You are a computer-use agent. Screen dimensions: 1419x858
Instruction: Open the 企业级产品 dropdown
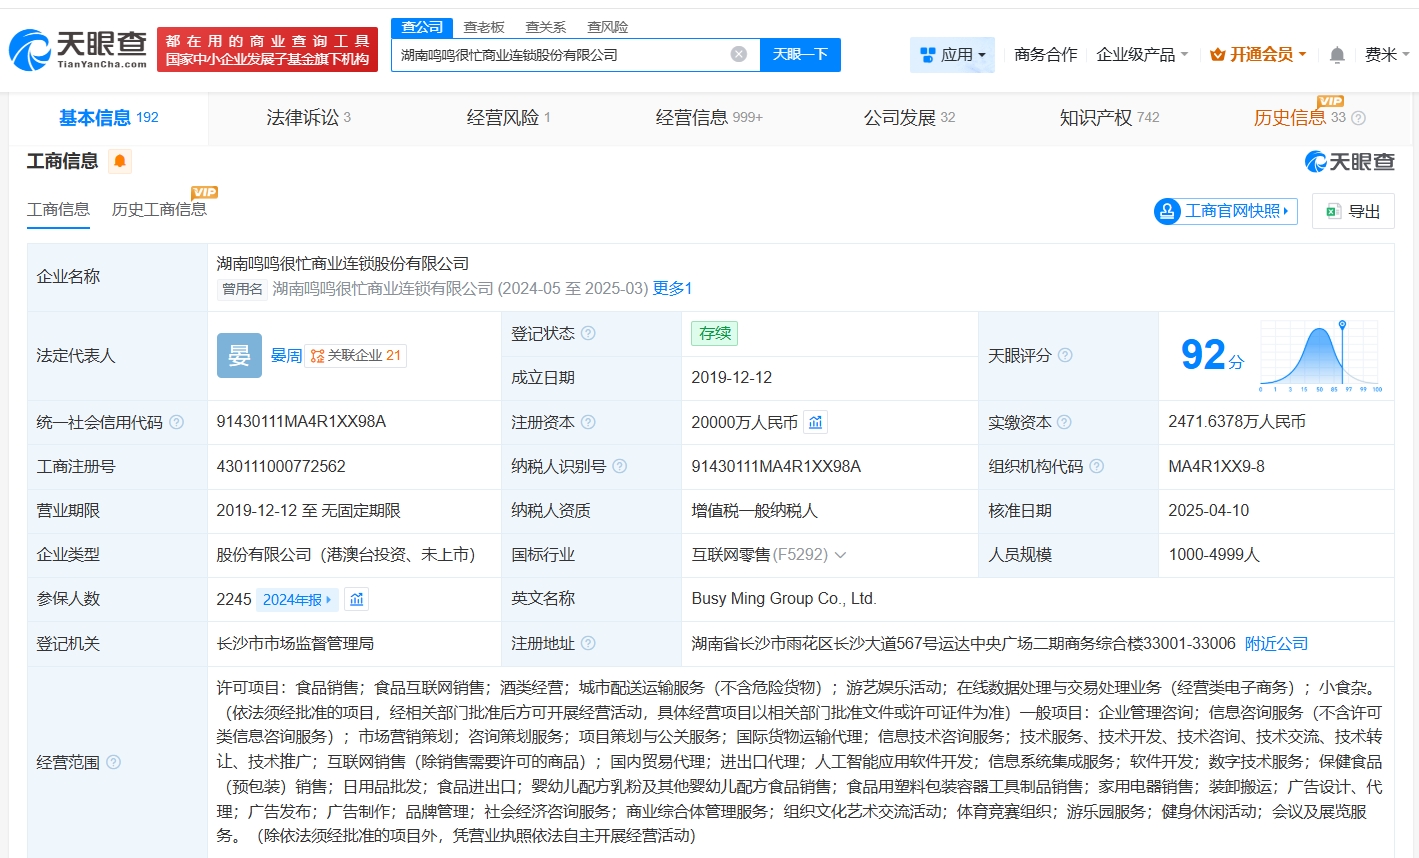pos(1141,55)
